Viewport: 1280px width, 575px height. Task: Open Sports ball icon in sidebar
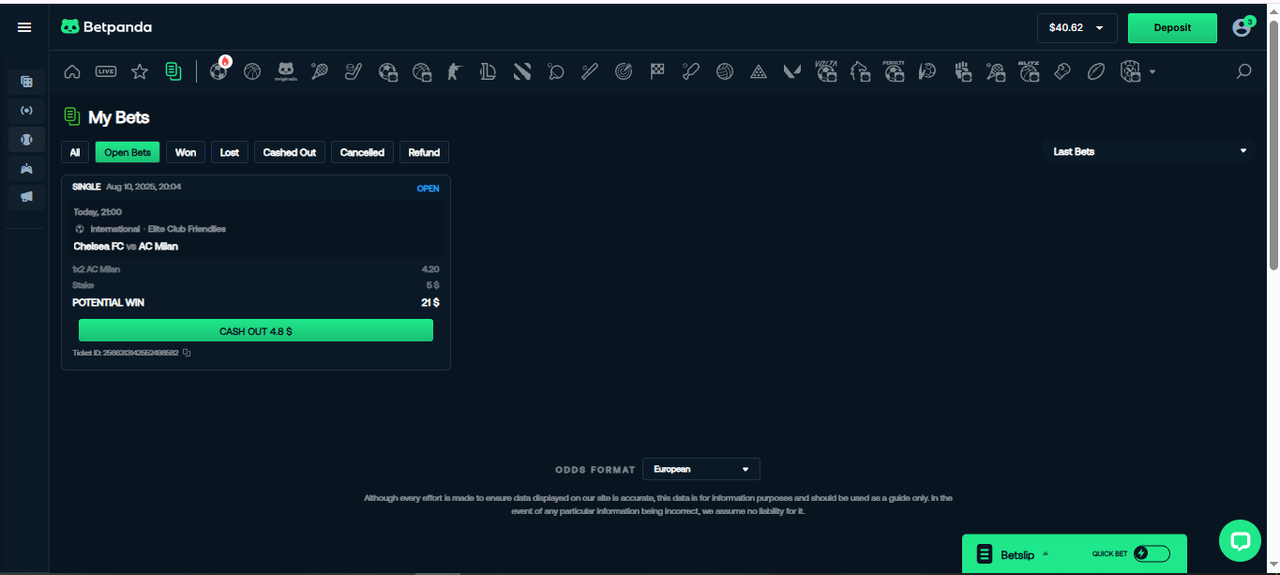pos(27,139)
